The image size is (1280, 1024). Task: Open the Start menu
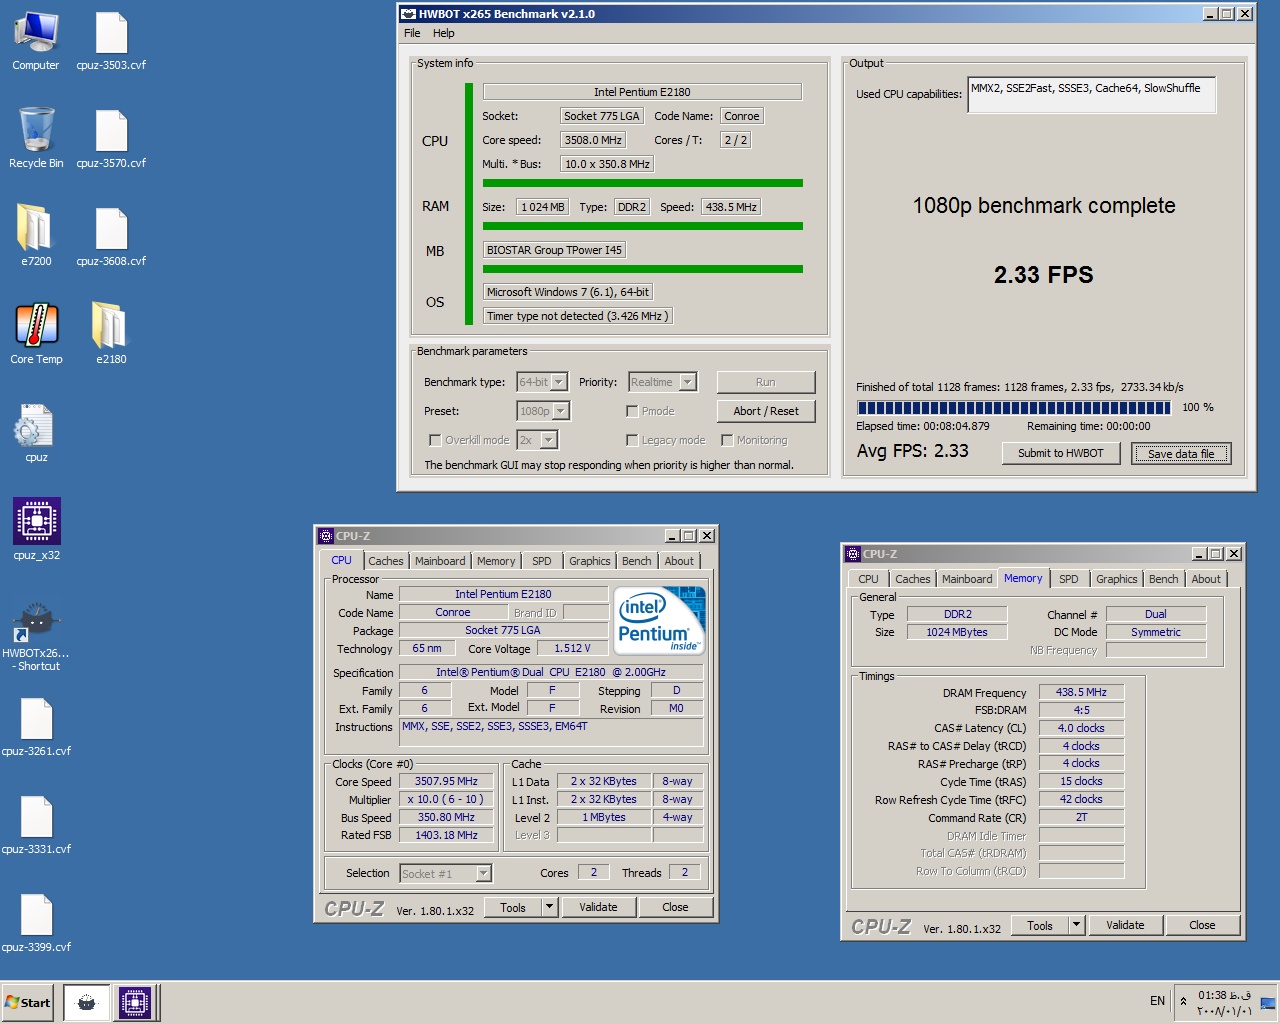coord(28,1002)
